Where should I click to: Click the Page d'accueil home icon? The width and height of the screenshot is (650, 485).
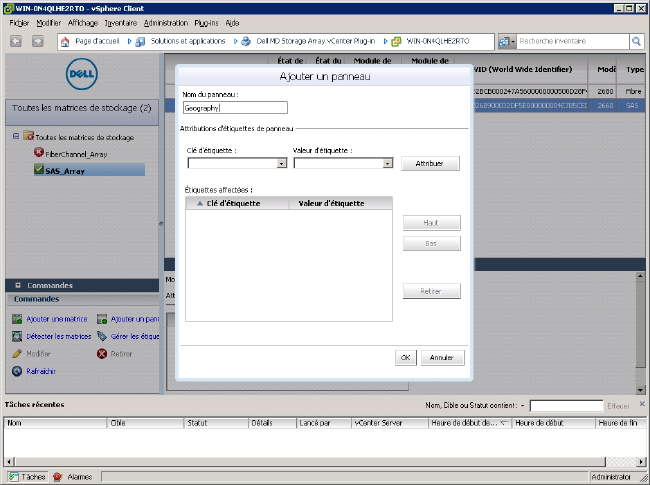coord(65,42)
